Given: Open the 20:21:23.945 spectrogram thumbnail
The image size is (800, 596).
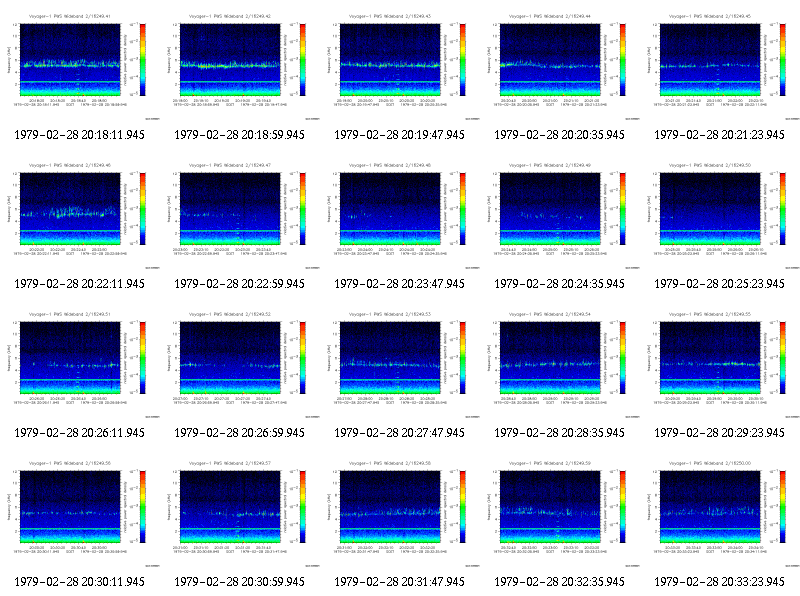Looking at the screenshot, I should (x=720, y=67).
